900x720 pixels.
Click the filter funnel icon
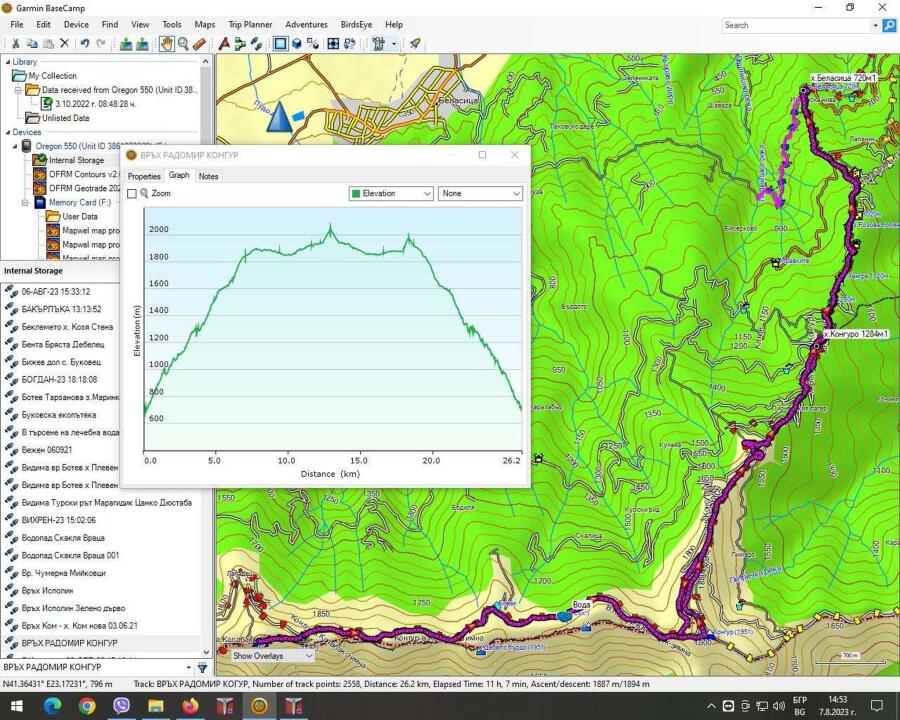(203, 667)
